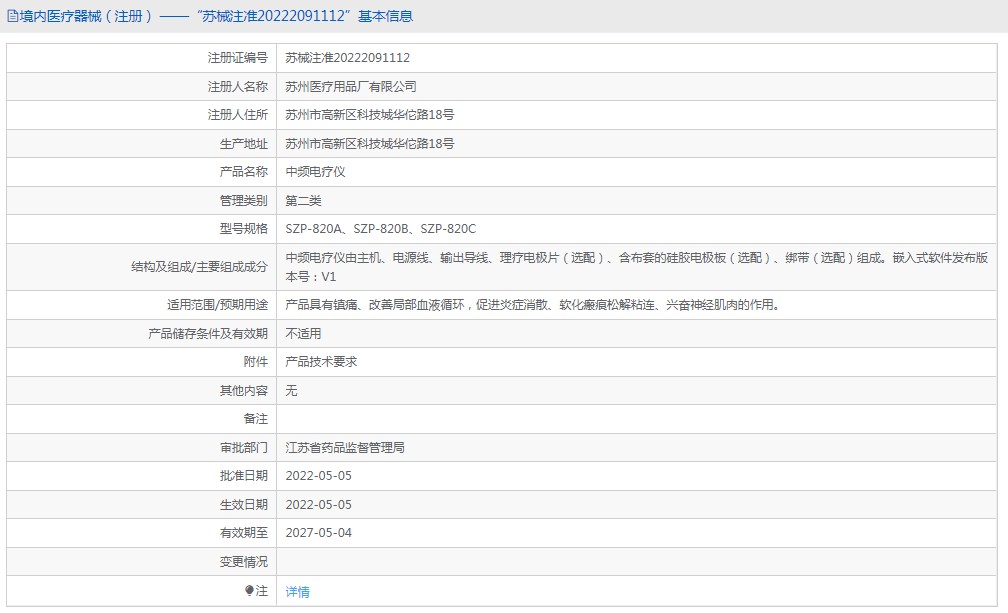
Task: Click the 适用范围/预期用途 label
Action: pos(217,305)
